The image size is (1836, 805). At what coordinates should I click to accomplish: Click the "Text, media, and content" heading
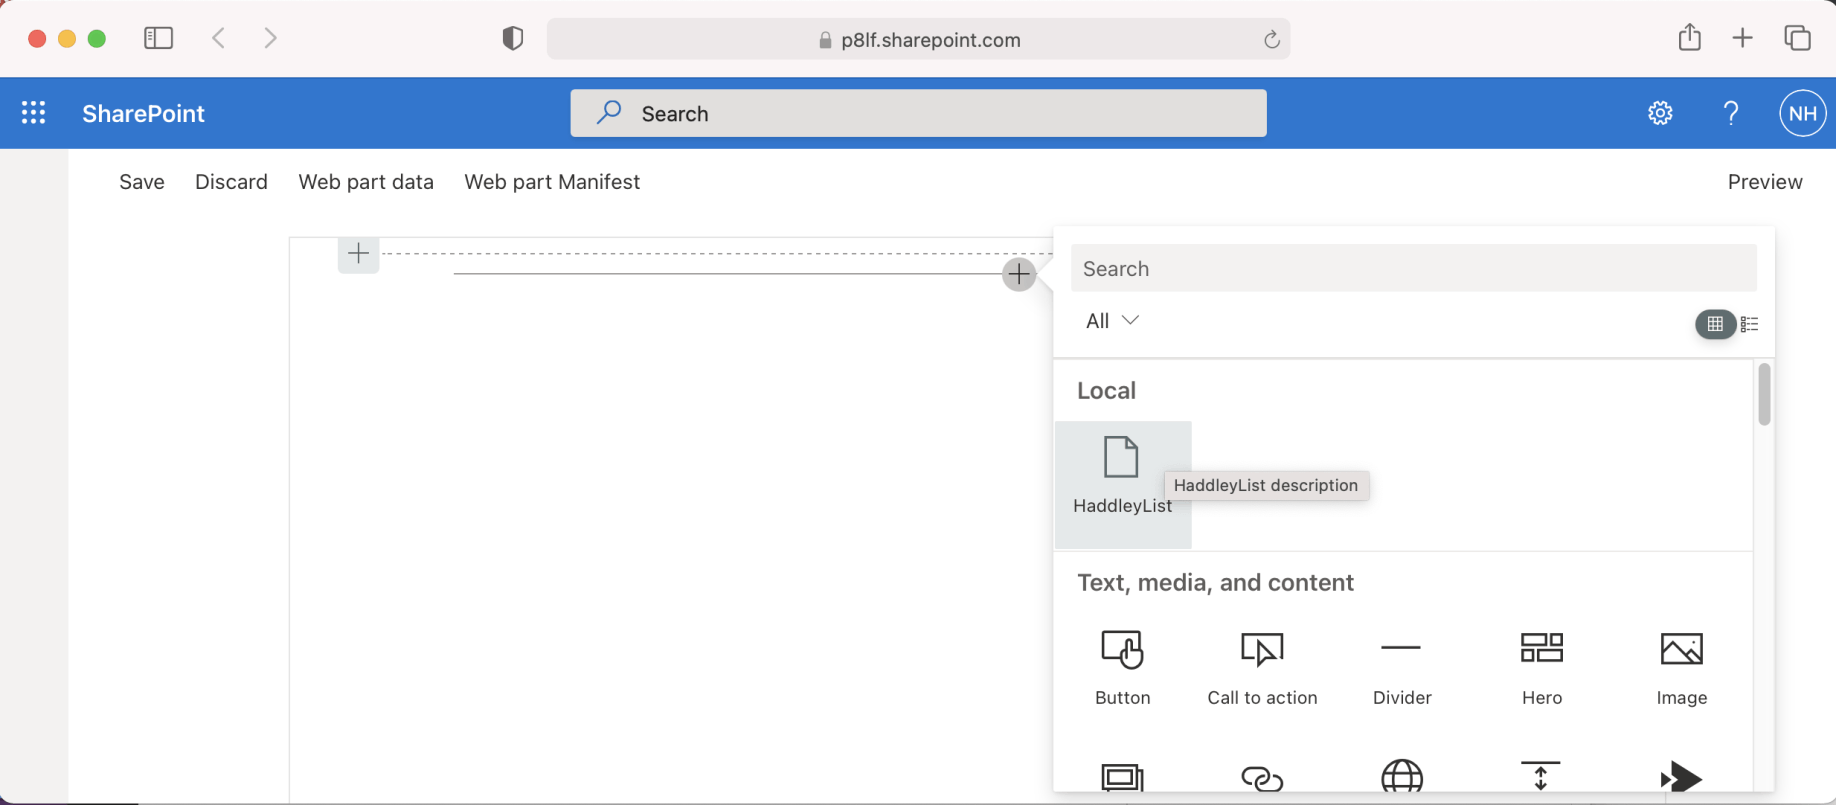[x=1215, y=583]
